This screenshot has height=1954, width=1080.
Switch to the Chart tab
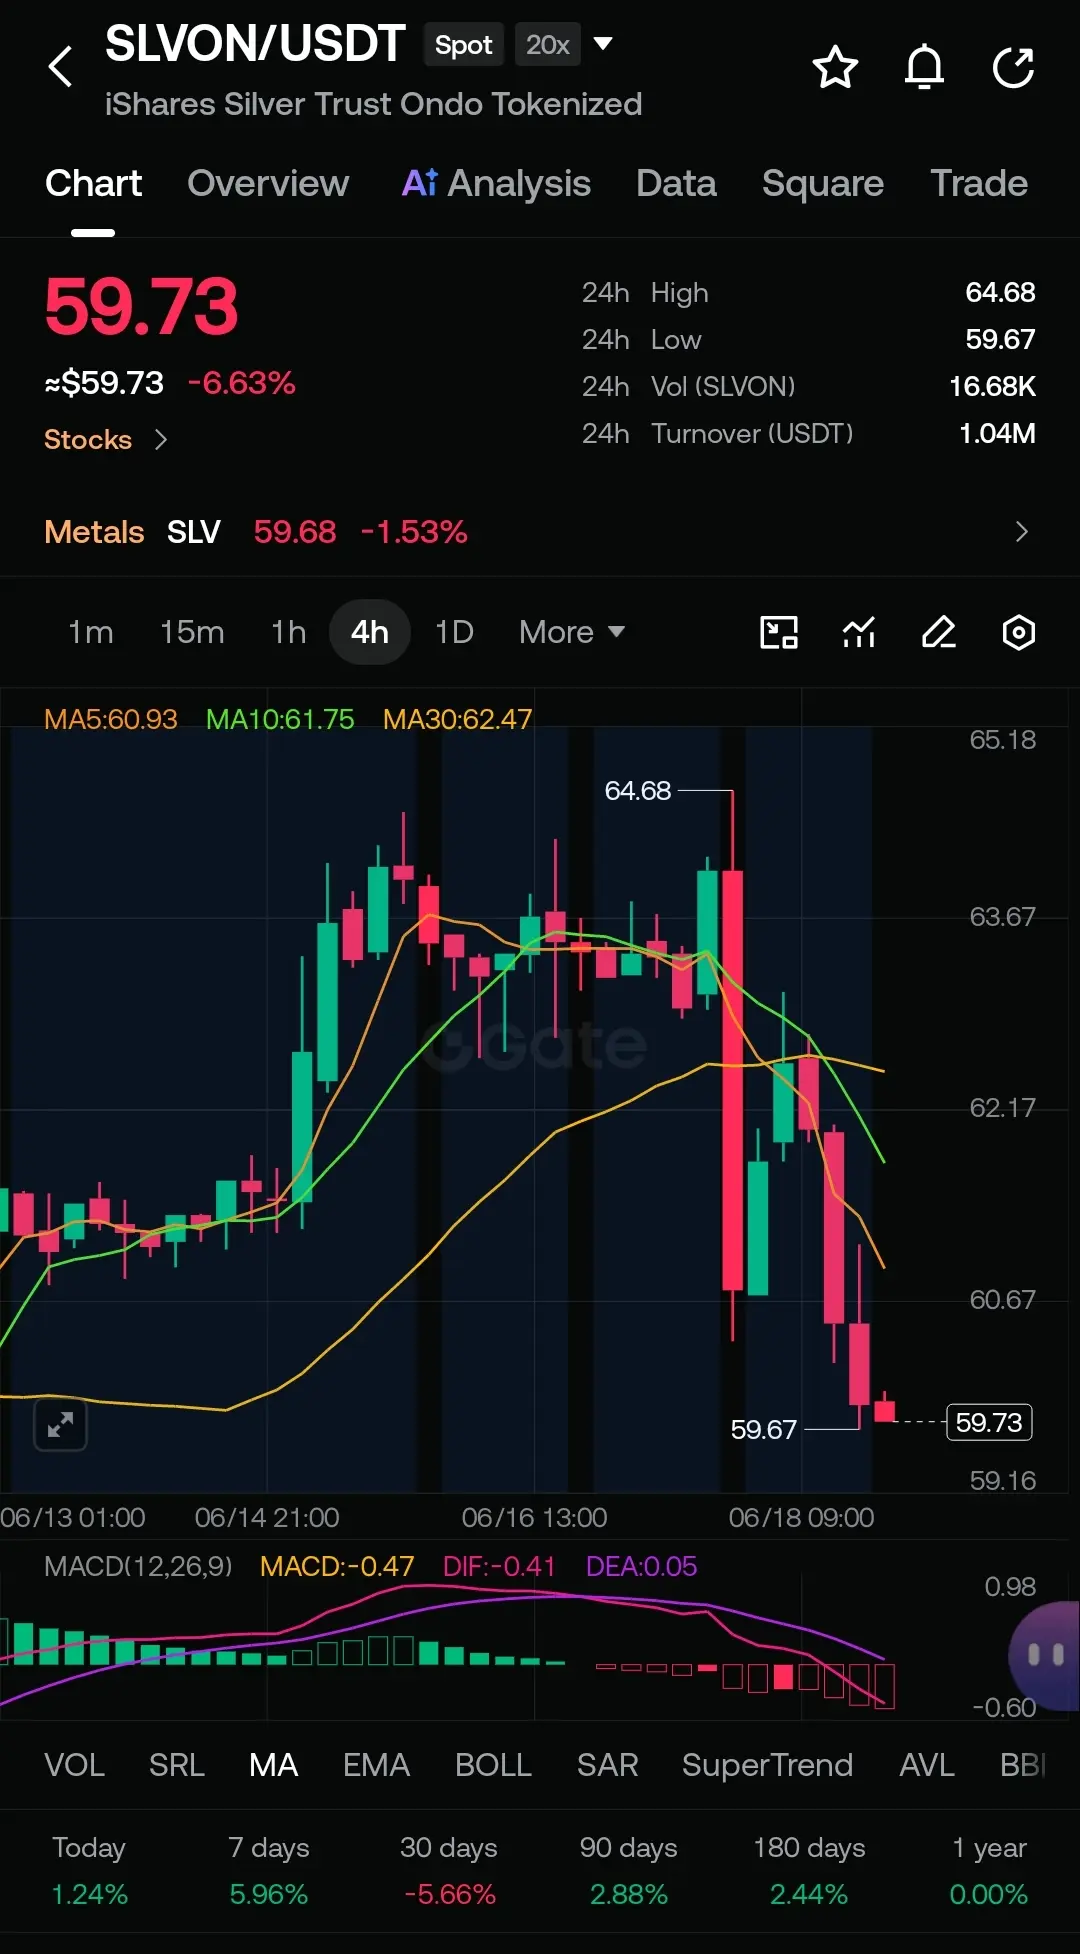click(x=93, y=183)
